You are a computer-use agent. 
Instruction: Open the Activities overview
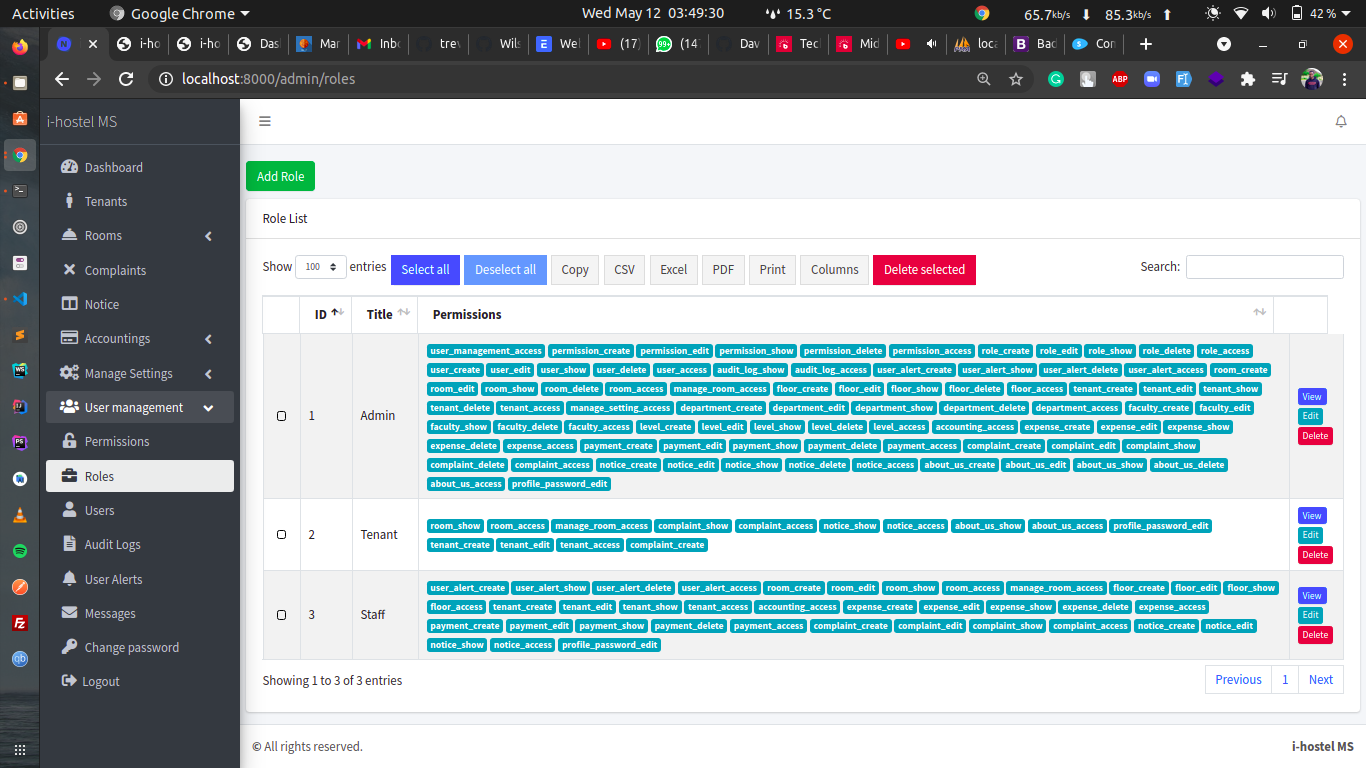43,13
